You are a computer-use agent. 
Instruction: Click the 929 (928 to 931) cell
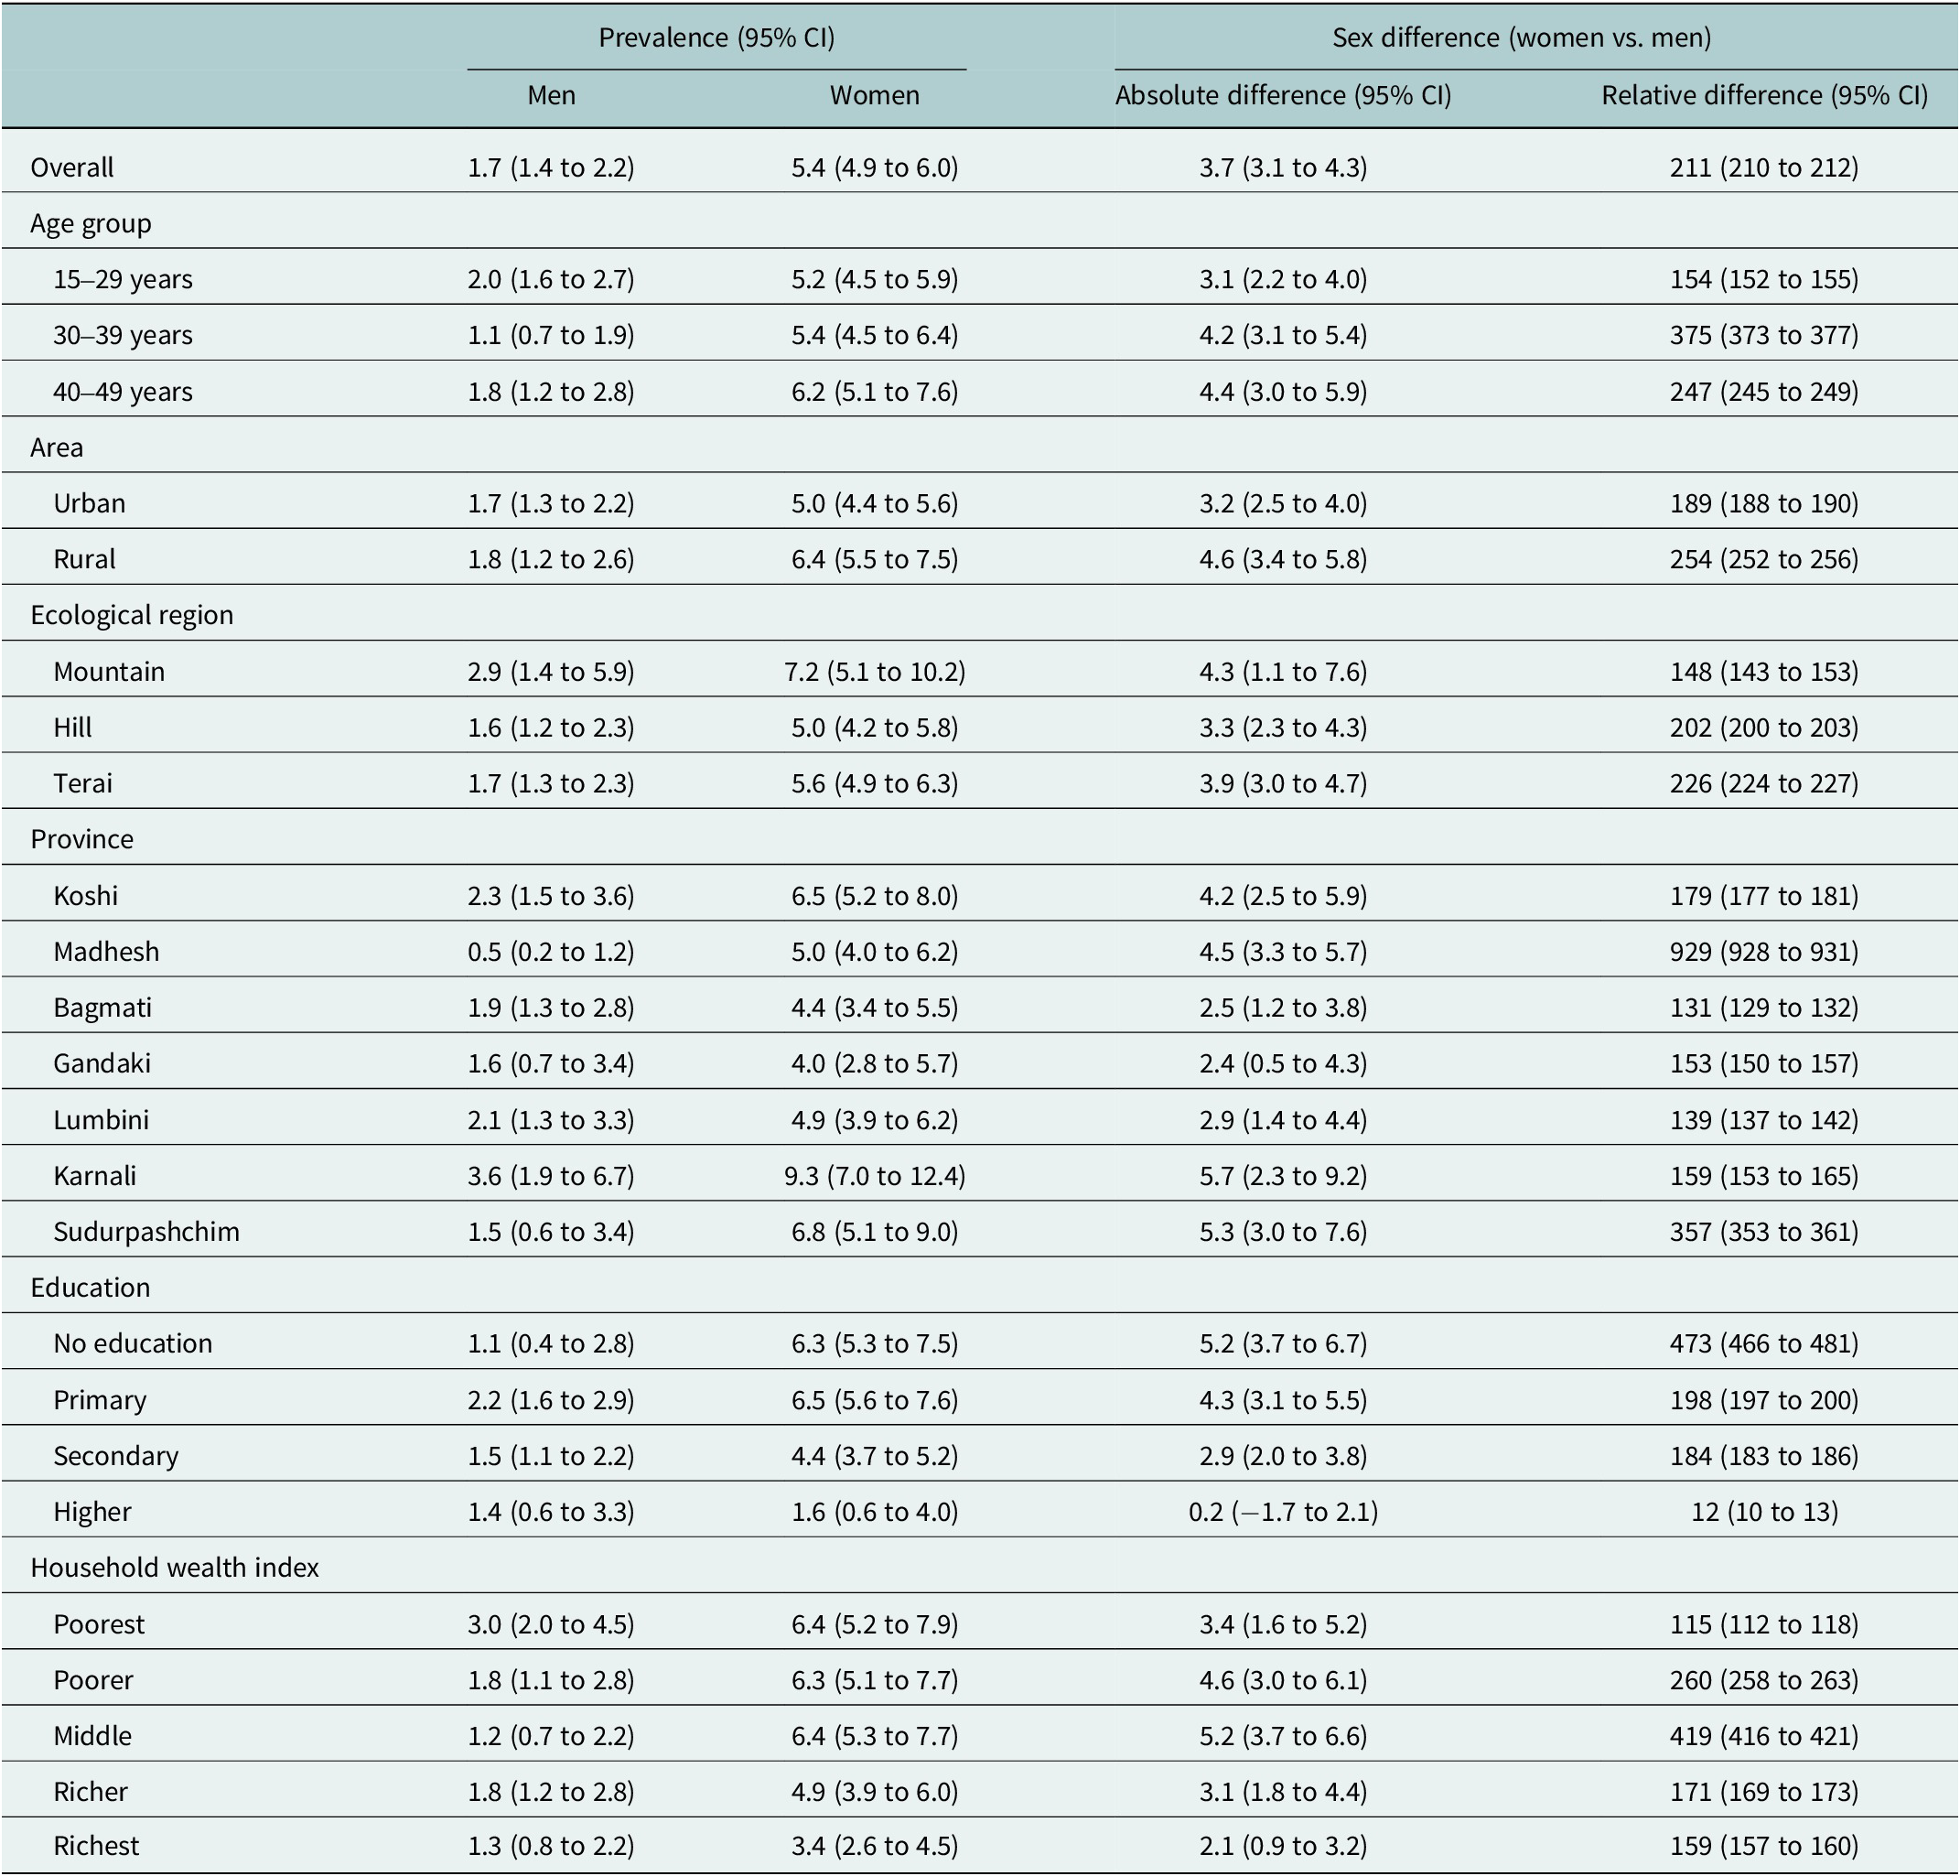point(1764,951)
